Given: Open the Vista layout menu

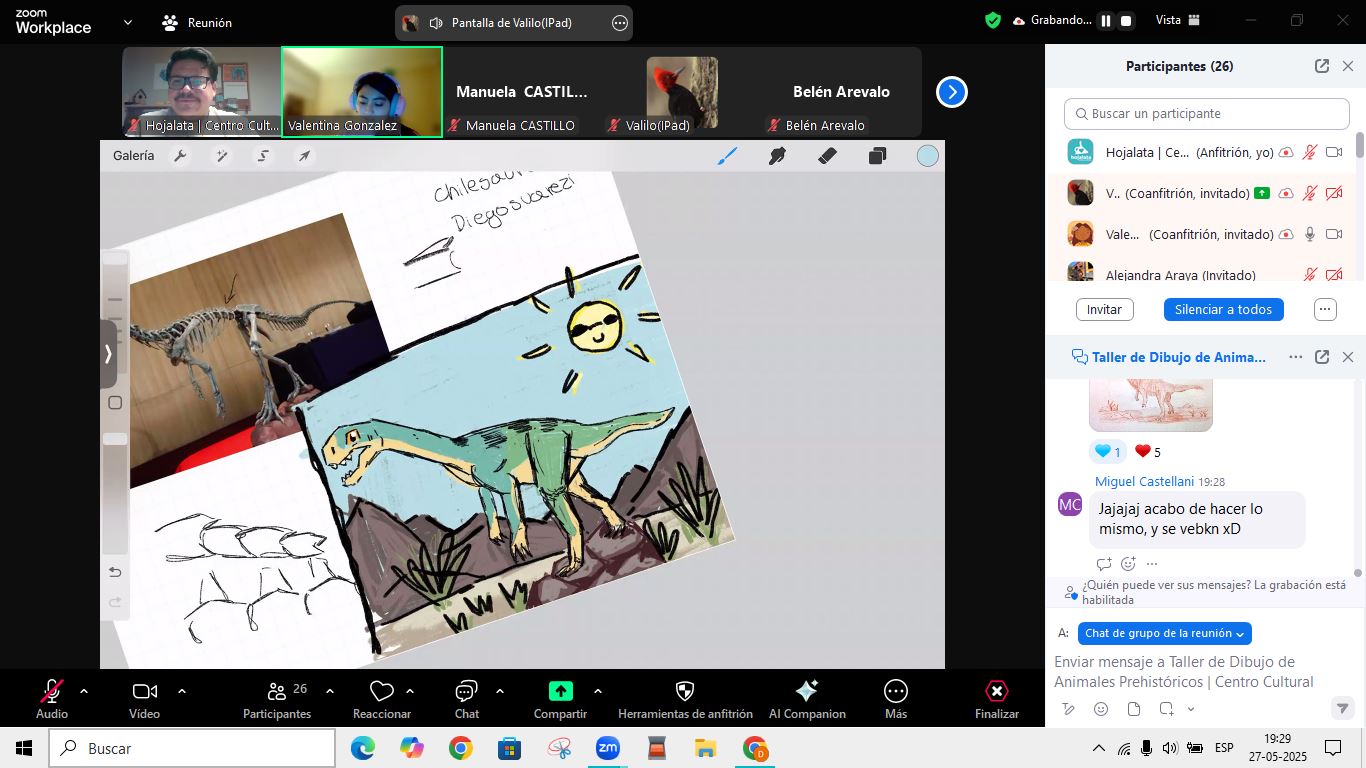Looking at the screenshot, I should click(1178, 20).
